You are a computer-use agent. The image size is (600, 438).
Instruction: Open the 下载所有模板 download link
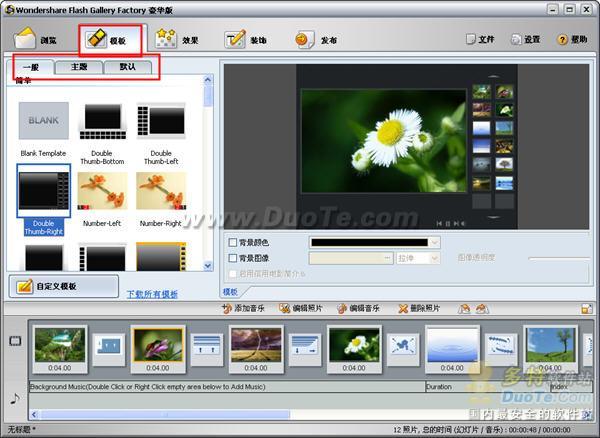point(152,294)
